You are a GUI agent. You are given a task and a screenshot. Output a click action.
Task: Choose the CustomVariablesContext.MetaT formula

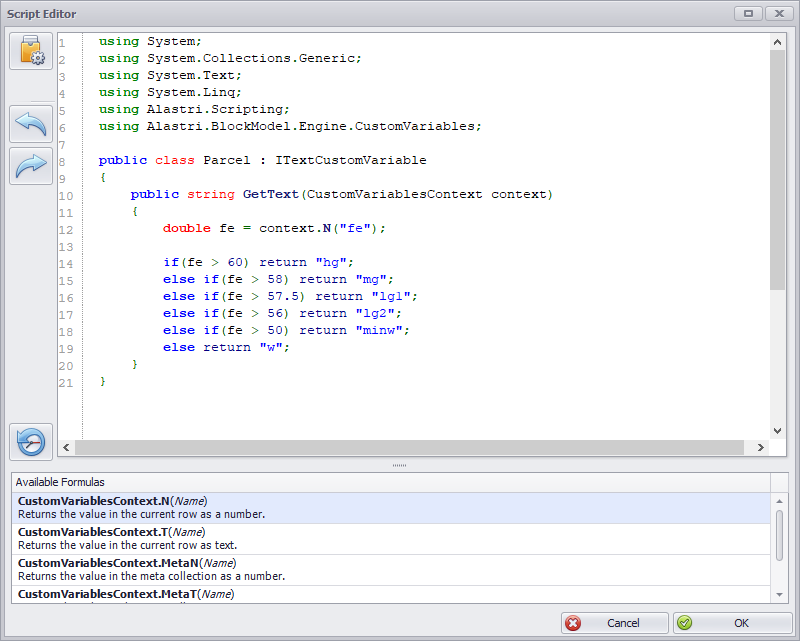tap(200, 594)
